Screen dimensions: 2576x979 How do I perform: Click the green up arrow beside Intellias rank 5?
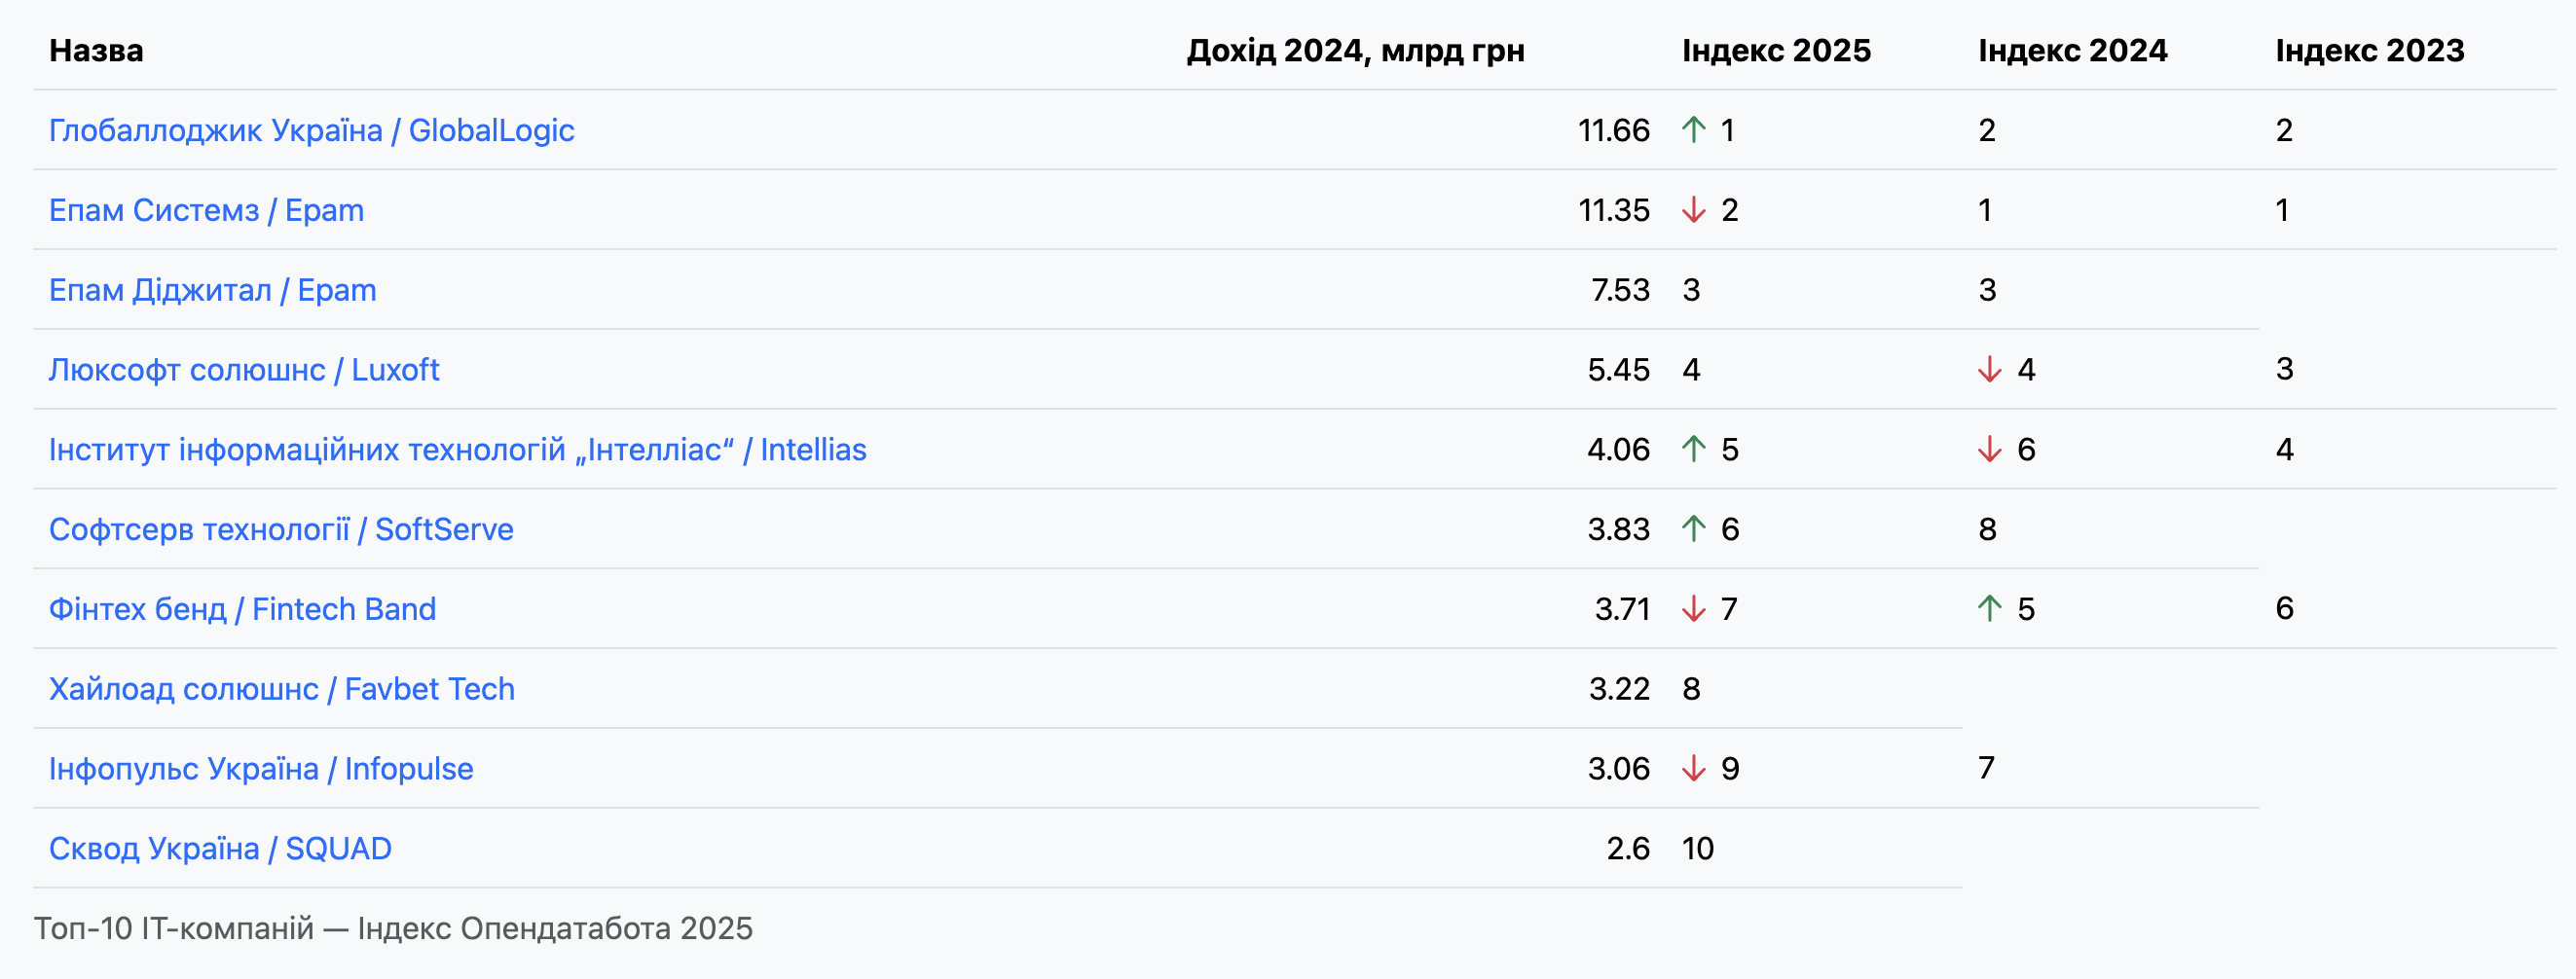tap(1693, 449)
